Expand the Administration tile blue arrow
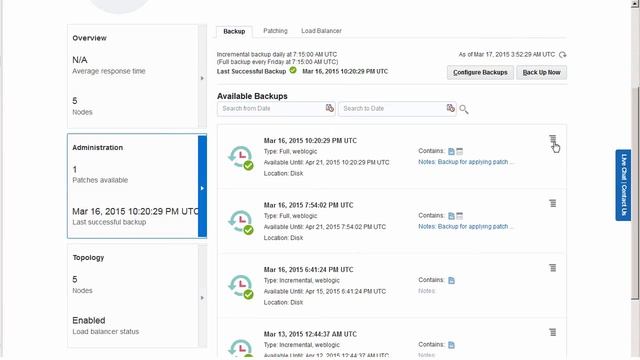The width and height of the screenshot is (640, 360). point(202,188)
